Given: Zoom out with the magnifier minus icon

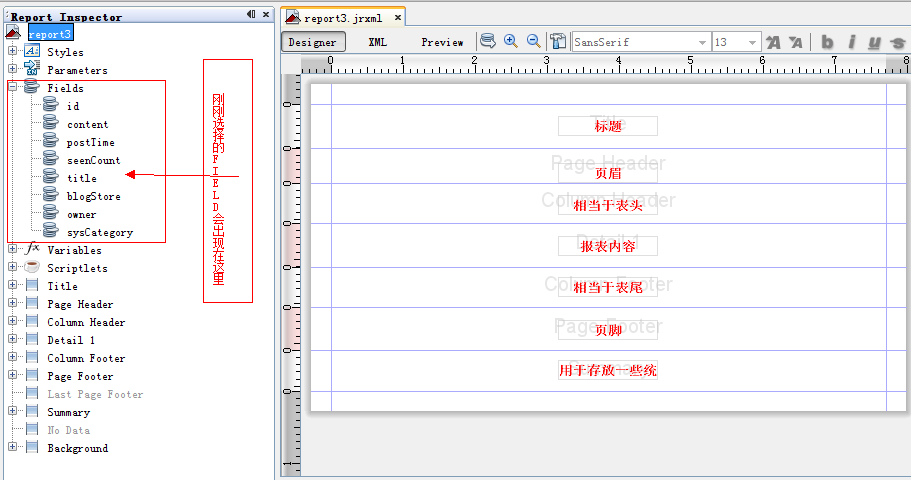Looking at the screenshot, I should point(533,41).
